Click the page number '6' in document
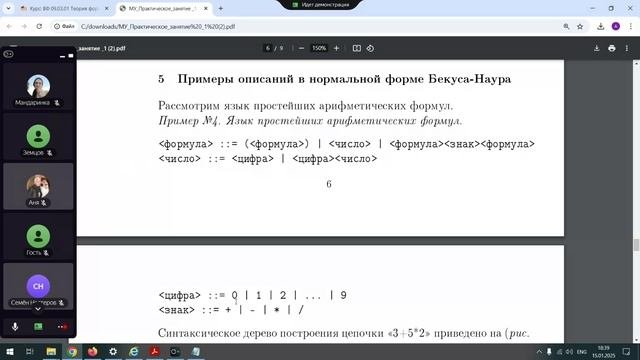The image size is (640, 360). click(x=329, y=184)
